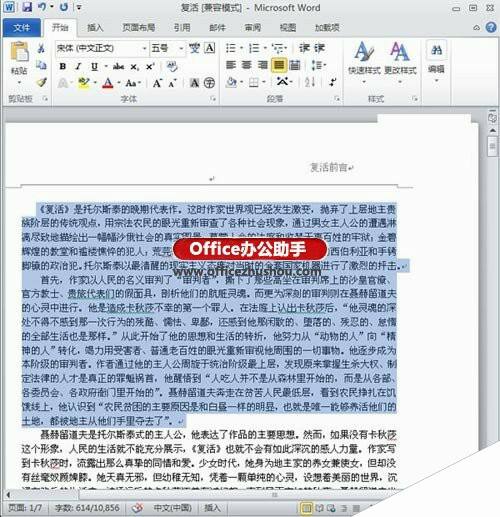Toggle superscript x² formatting
Viewport: 500px width, 517px height.
(x=150, y=66)
